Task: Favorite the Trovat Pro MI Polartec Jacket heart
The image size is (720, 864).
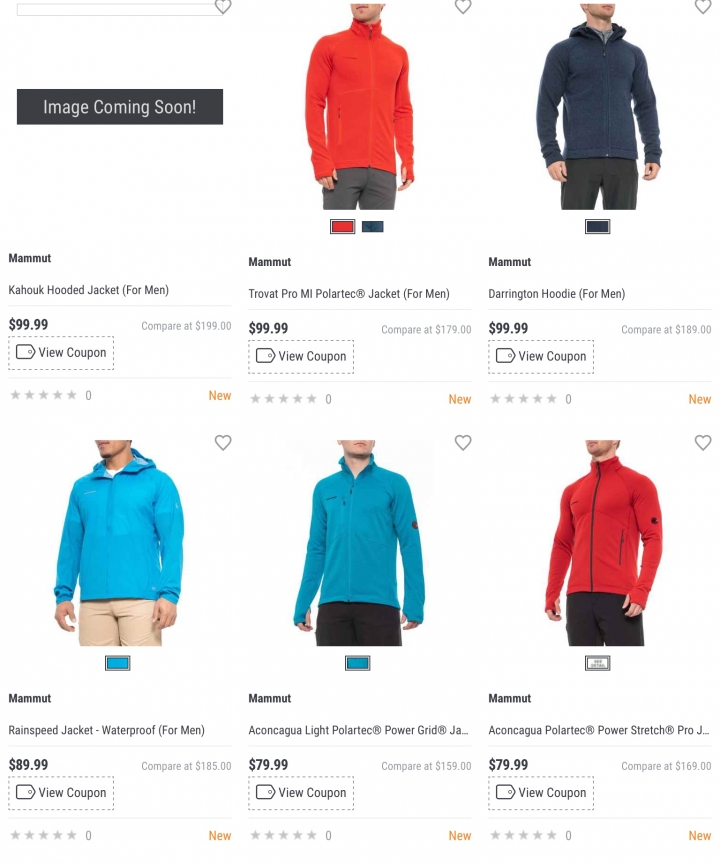Action: pyautogui.click(x=463, y=6)
